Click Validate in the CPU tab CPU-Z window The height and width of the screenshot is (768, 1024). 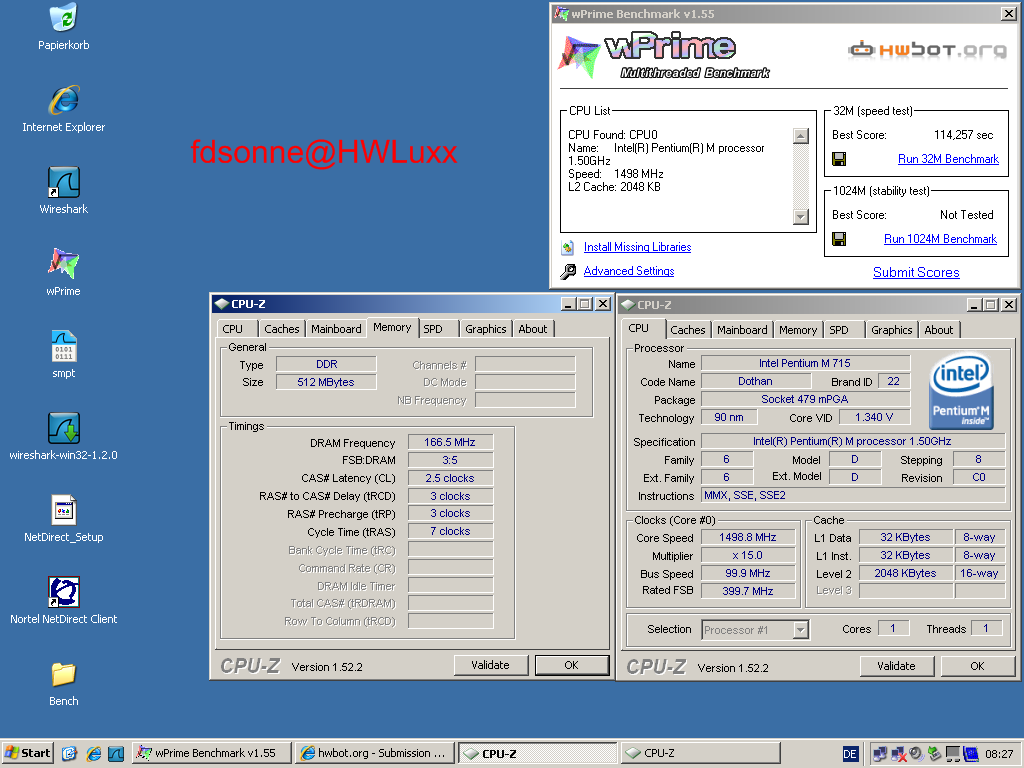click(896, 666)
